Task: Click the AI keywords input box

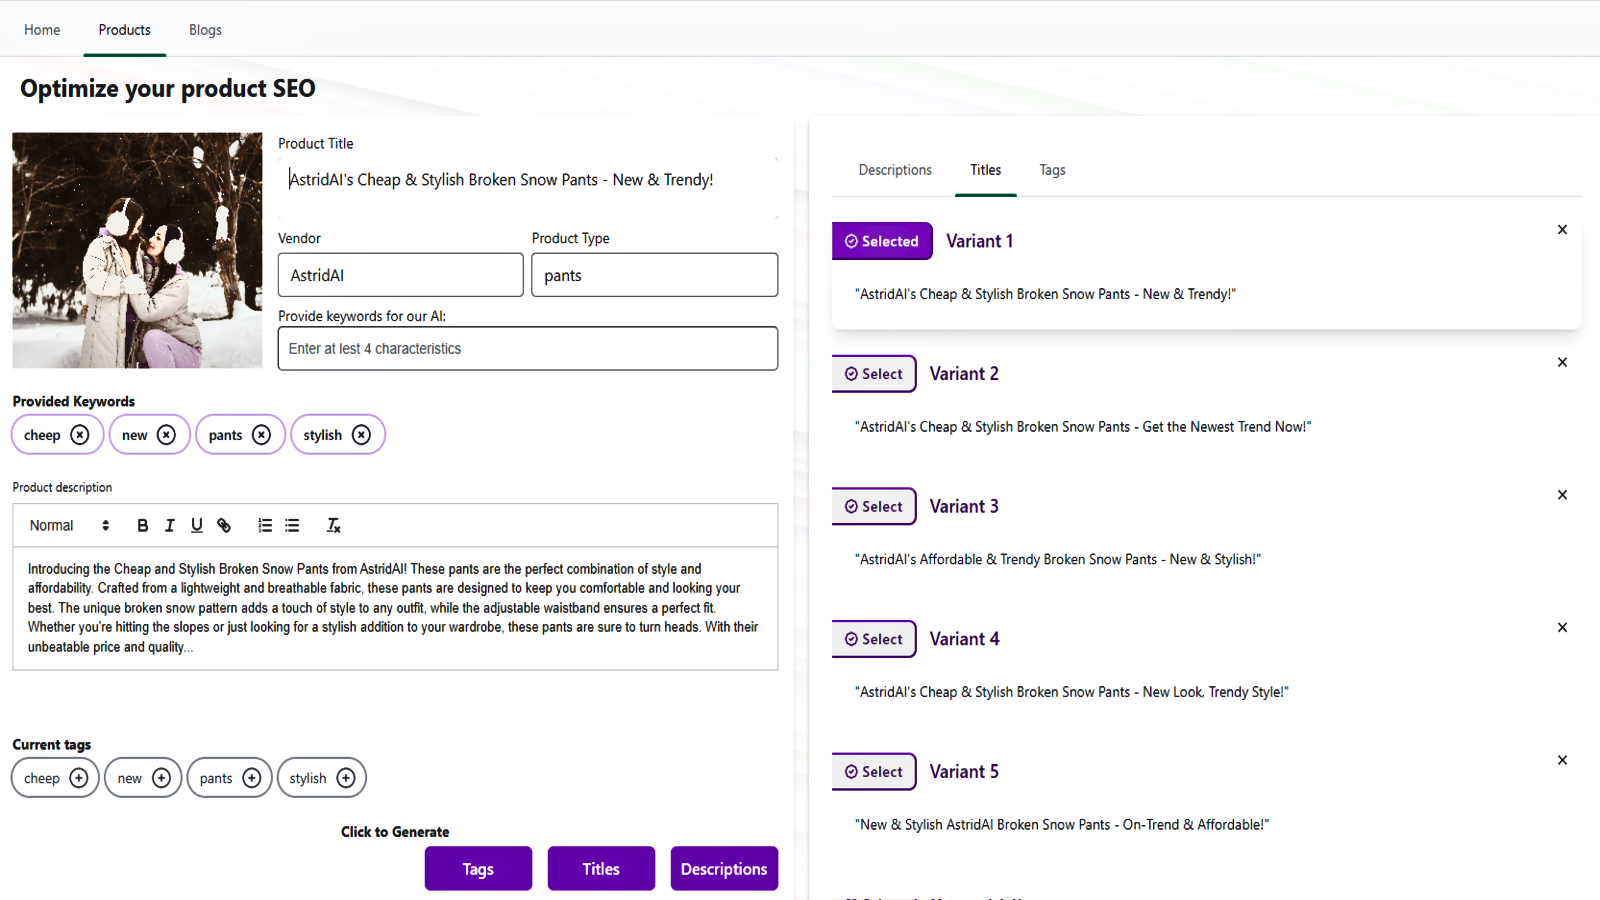Action: (x=528, y=349)
